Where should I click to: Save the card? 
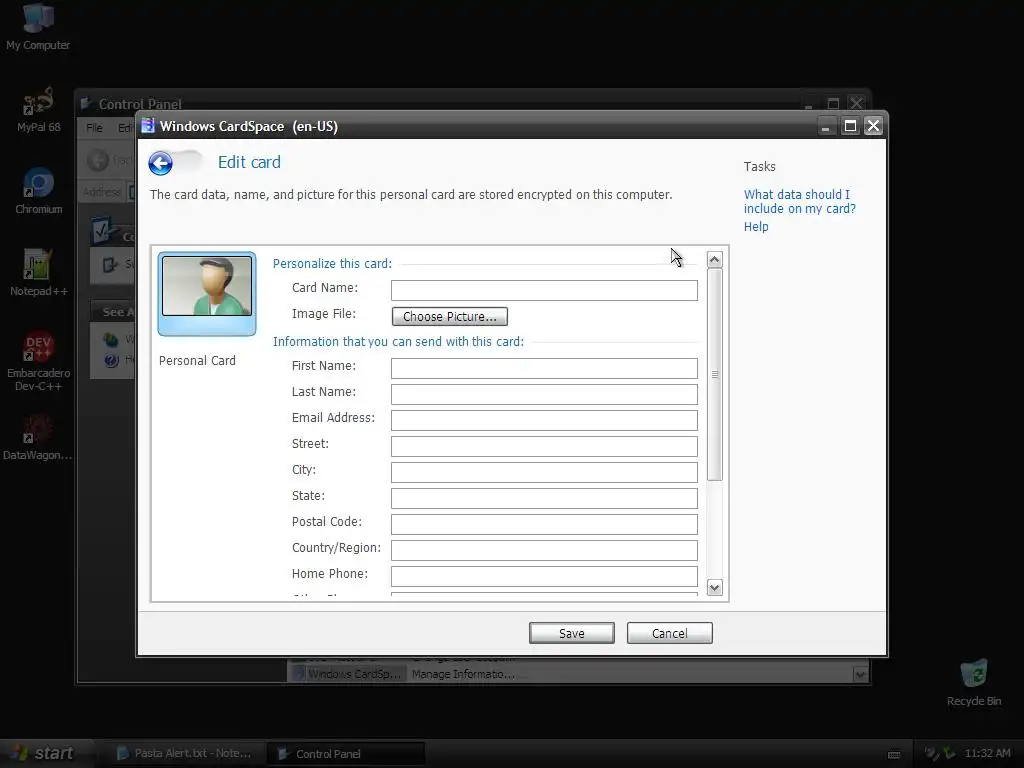point(571,633)
